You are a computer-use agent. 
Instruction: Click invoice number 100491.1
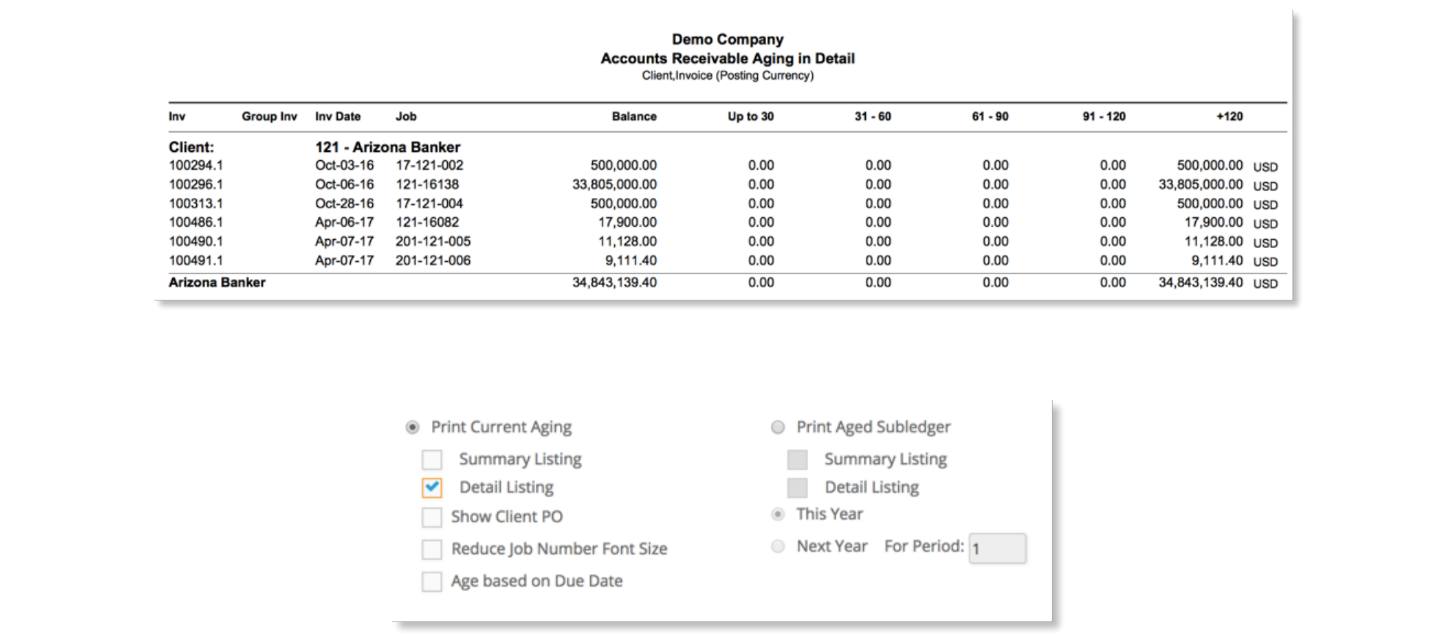[x=196, y=261]
